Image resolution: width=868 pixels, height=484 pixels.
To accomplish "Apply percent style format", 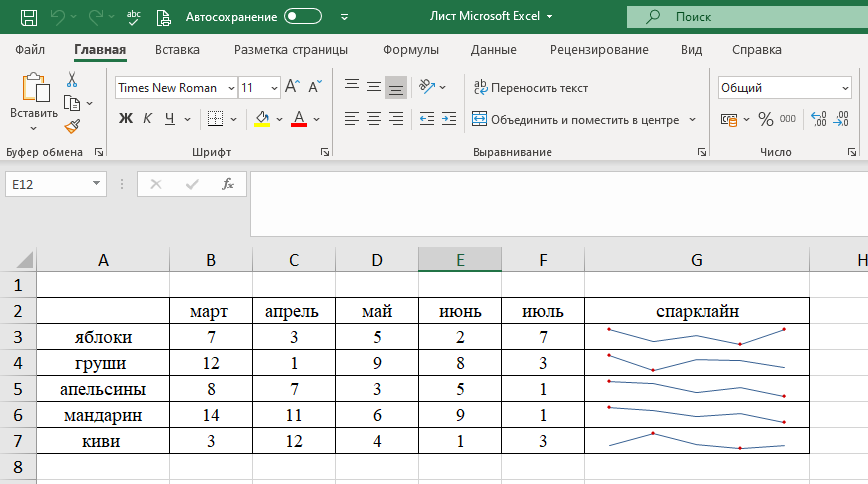I will (766, 119).
